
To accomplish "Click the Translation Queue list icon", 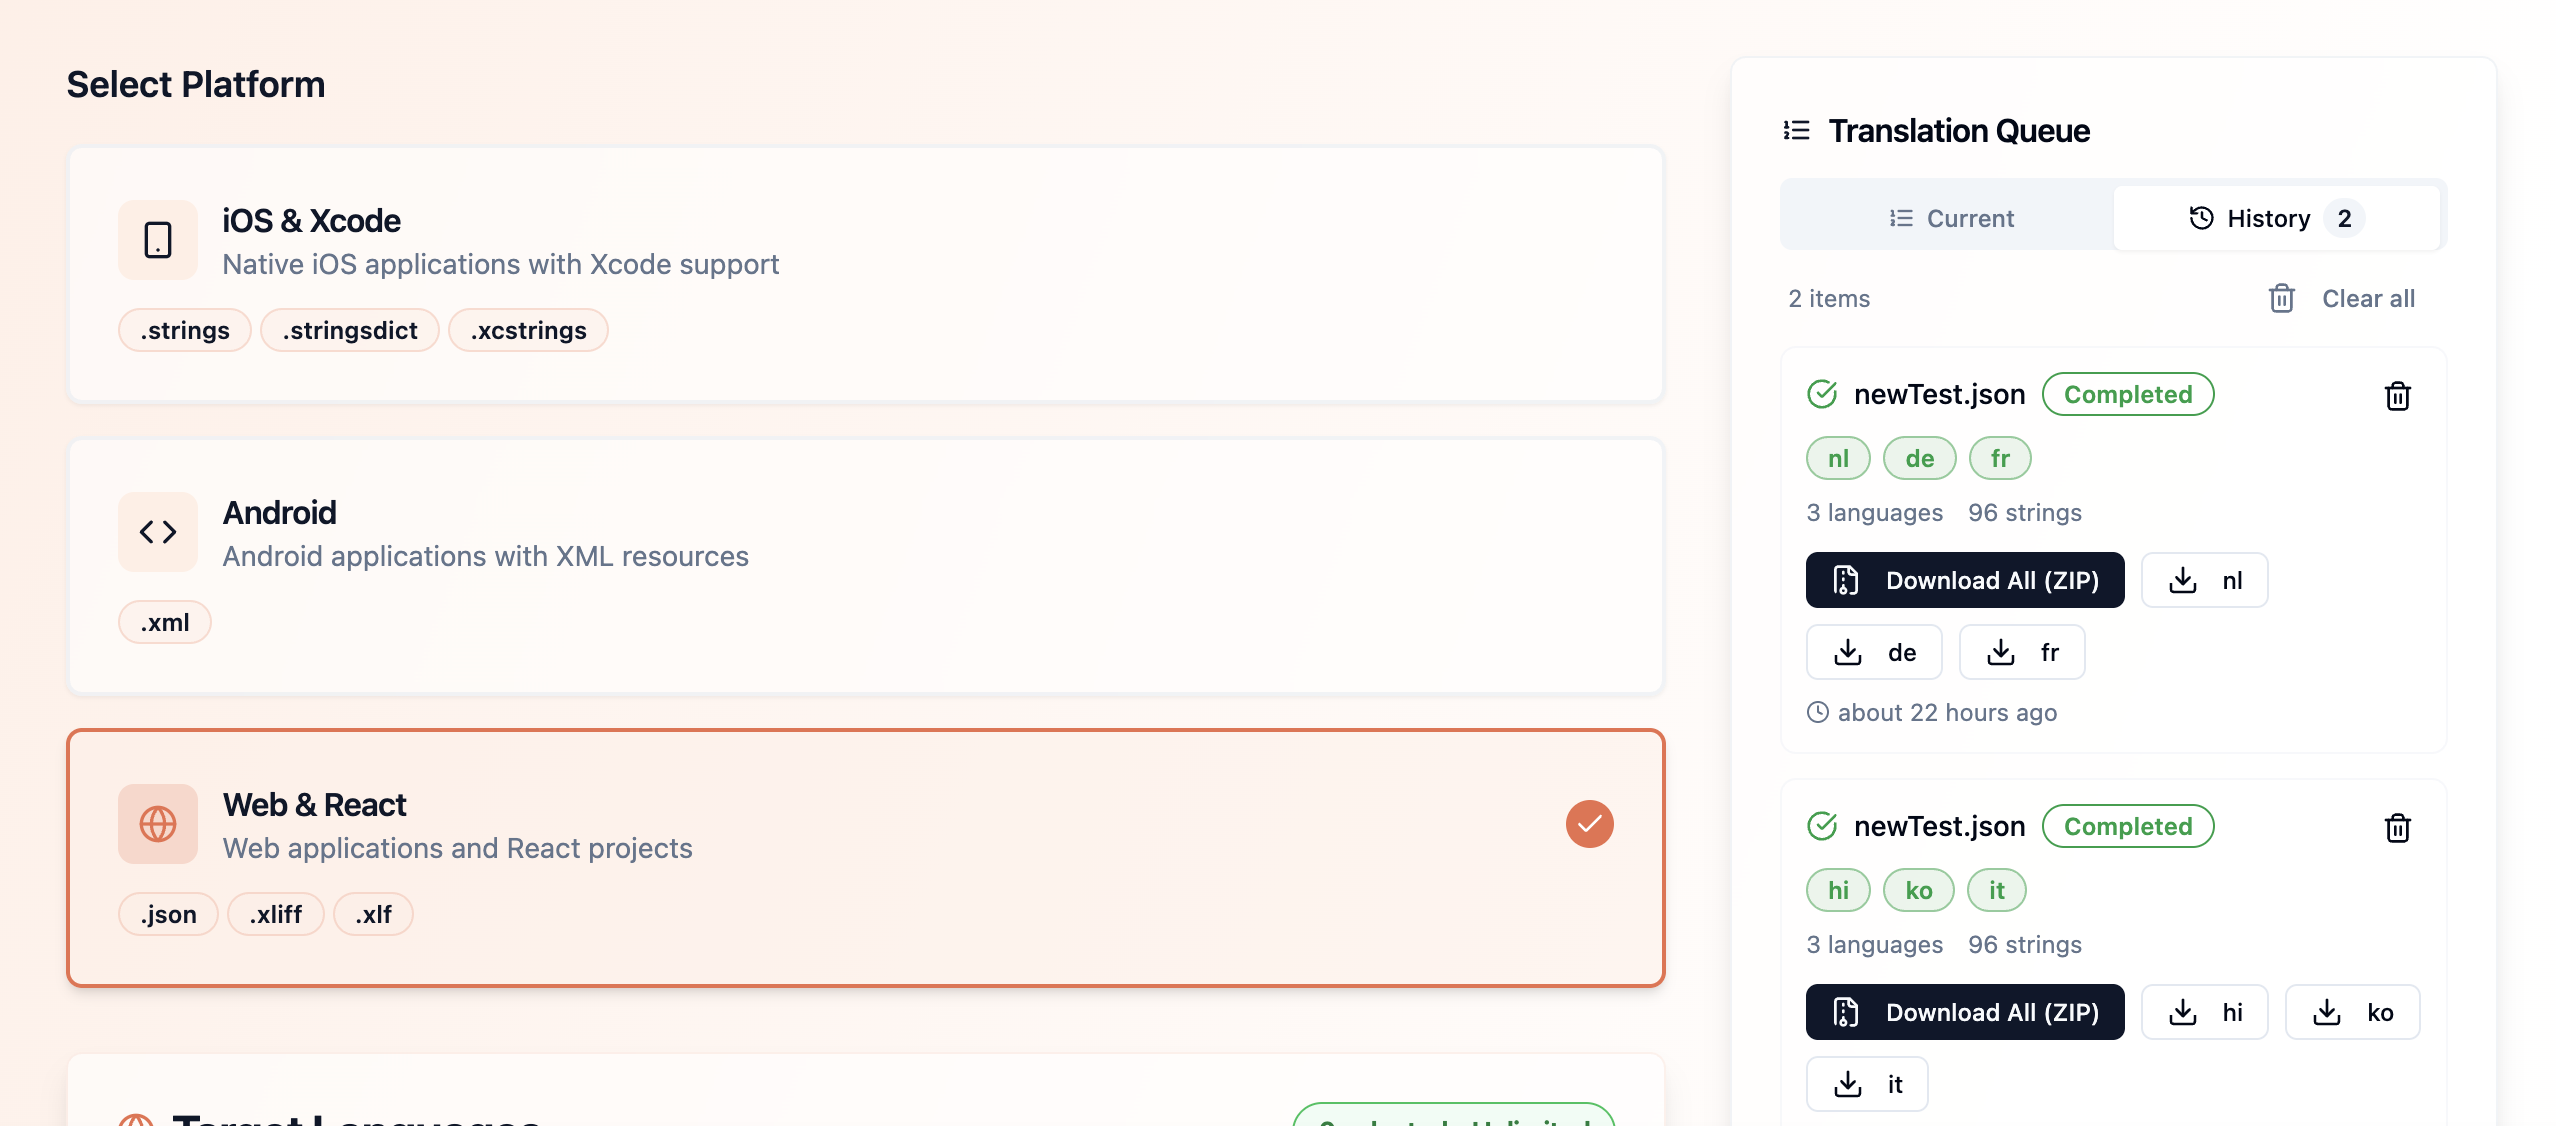I will [x=1793, y=130].
